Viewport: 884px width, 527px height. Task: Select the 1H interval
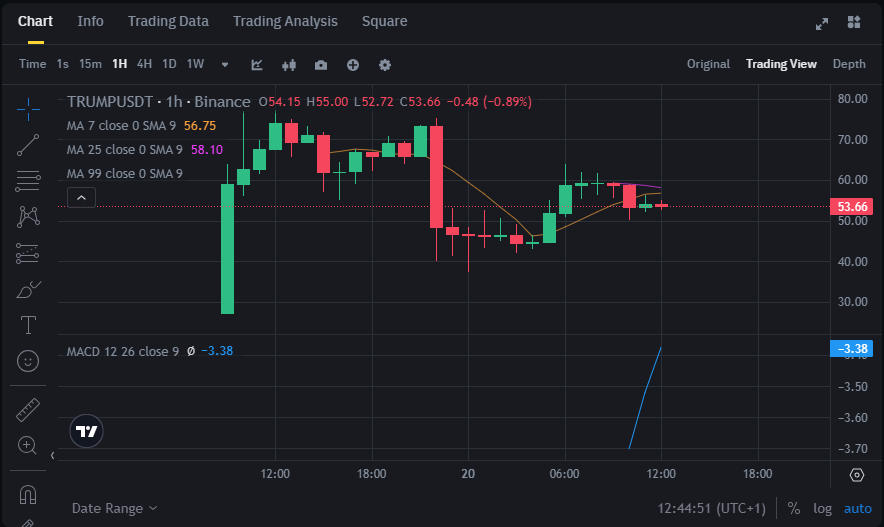pyautogui.click(x=120, y=64)
